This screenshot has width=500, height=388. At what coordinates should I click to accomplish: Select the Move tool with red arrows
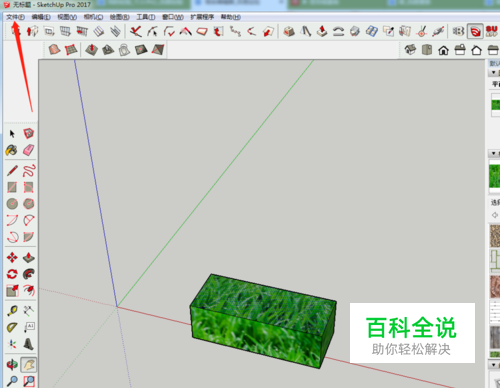(x=12, y=258)
